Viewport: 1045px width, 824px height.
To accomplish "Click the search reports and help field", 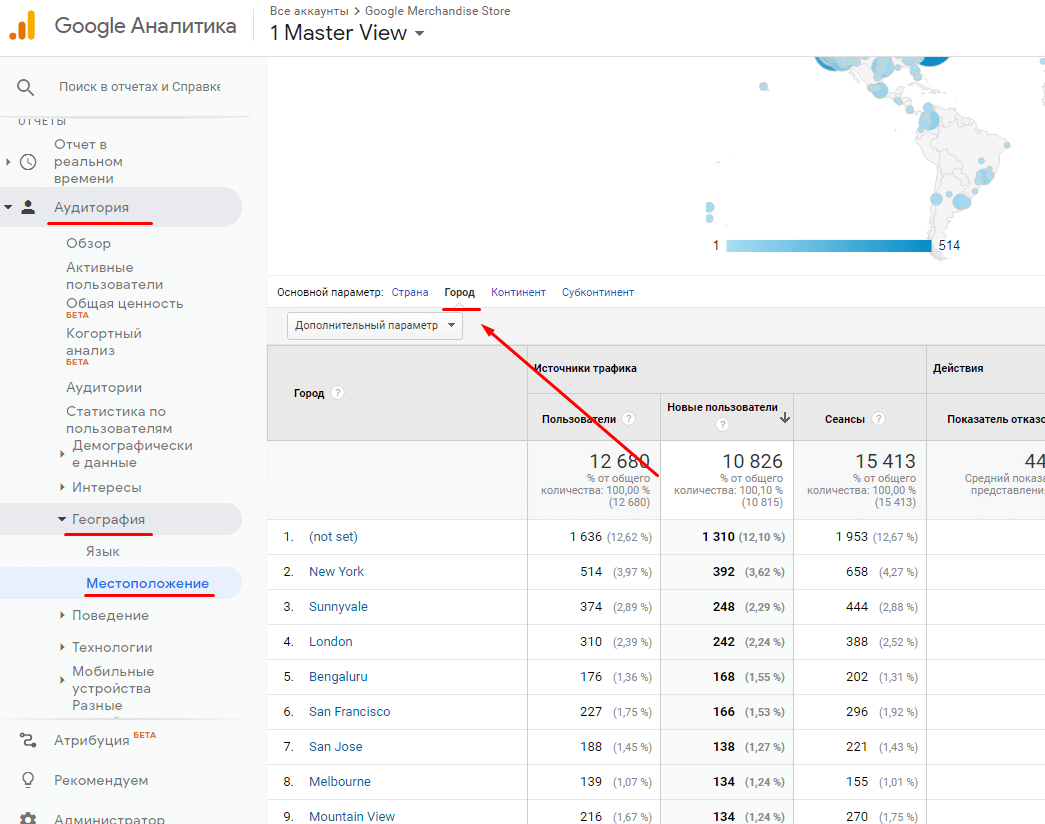I will pos(139,87).
